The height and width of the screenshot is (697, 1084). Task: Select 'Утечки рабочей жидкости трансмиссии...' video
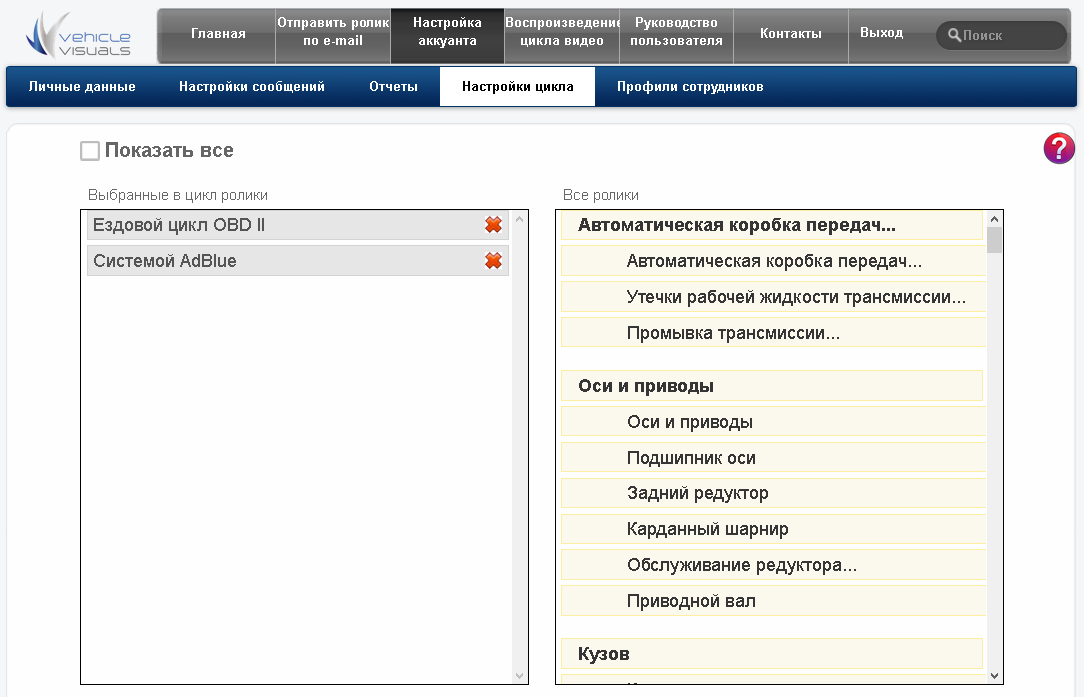point(773,297)
